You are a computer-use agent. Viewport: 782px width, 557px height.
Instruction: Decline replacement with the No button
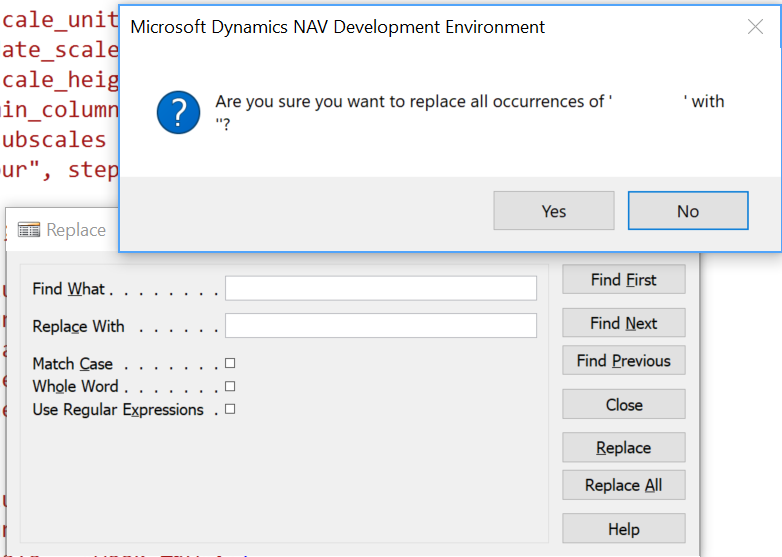coord(688,210)
